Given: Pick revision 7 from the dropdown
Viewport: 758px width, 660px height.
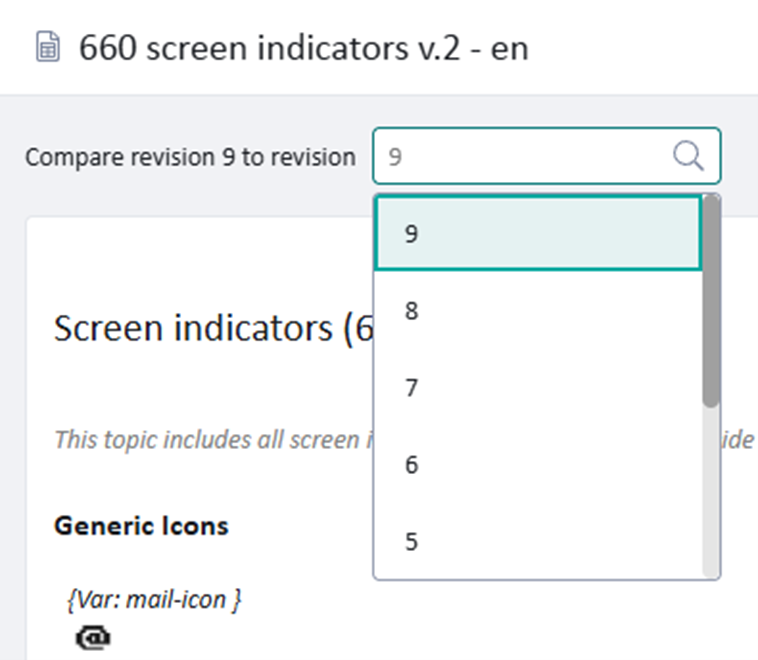Looking at the screenshot, I should tap(538, 388).
